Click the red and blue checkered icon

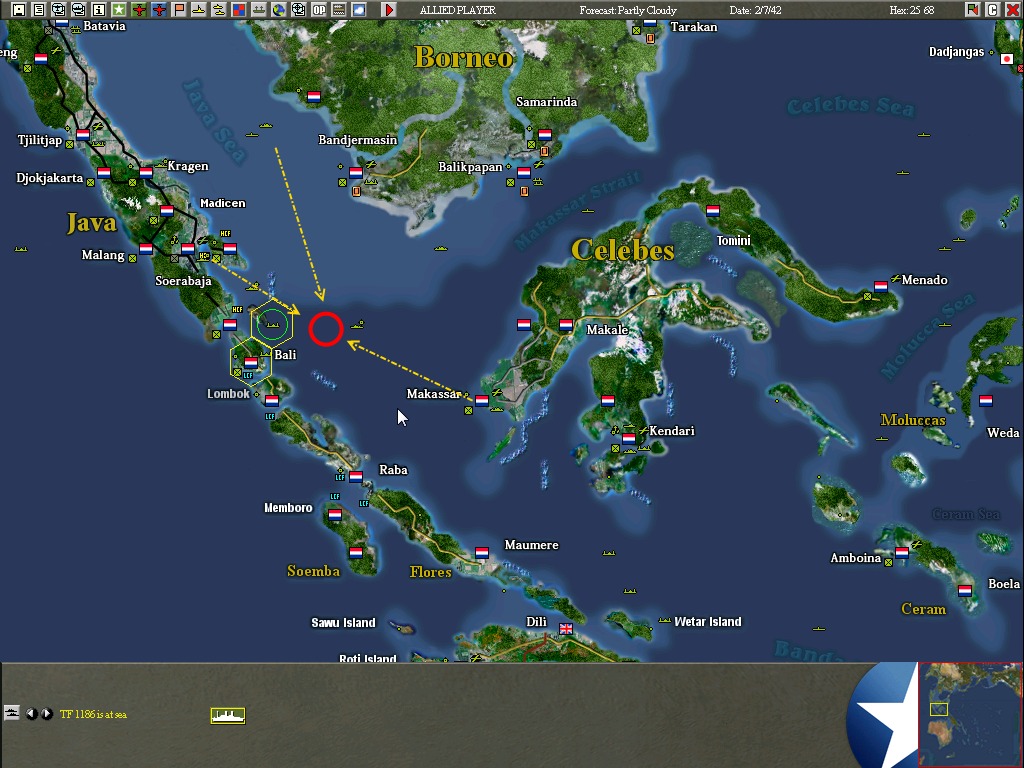pyautogui.click(x=238, y=10)
